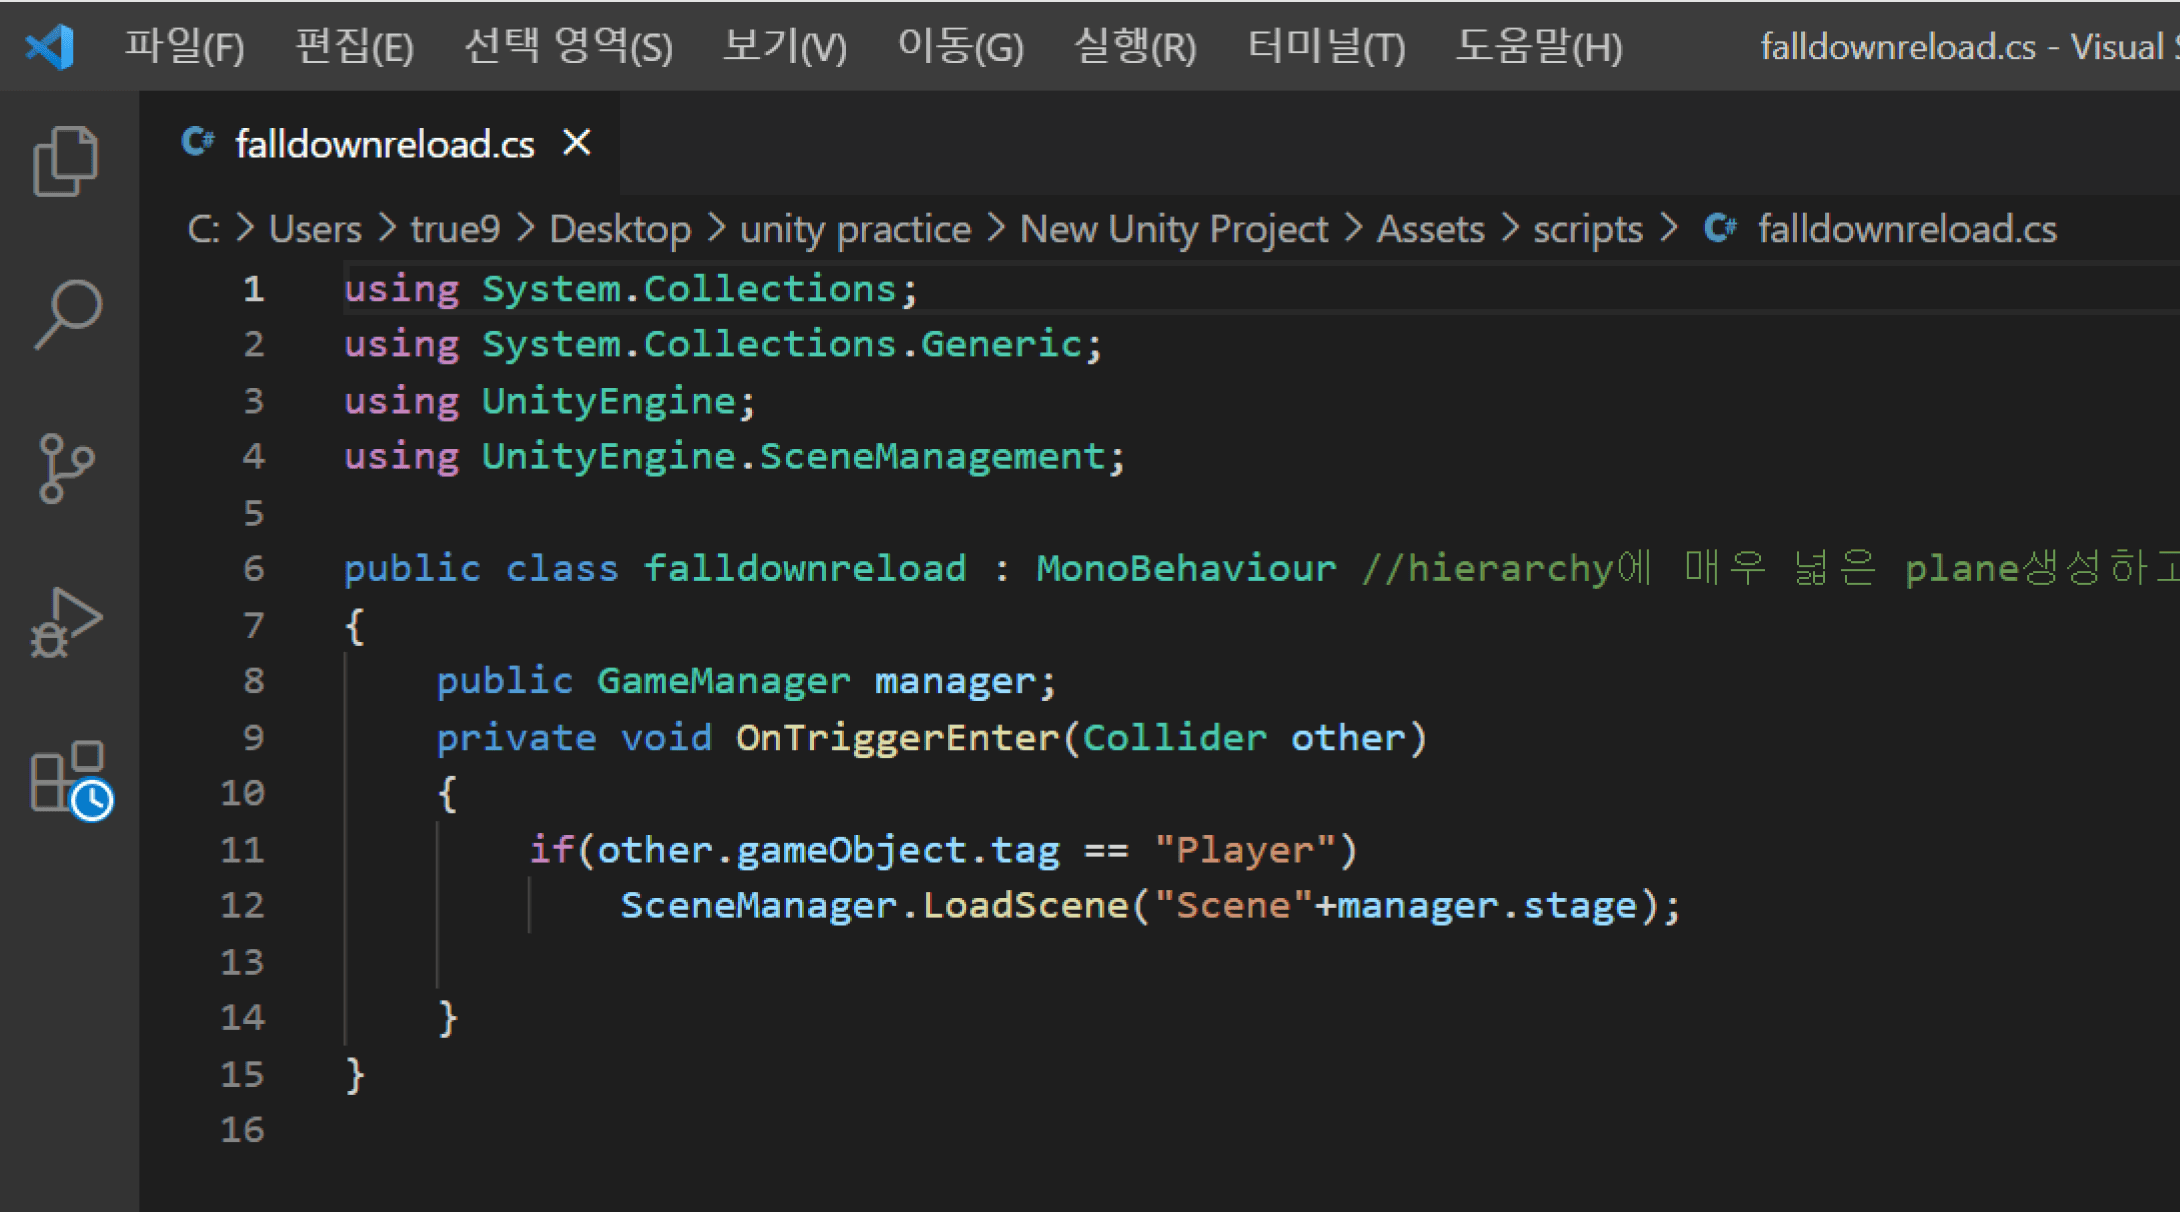Open the 실행(R) menu
The width and height of the screenshot is (2180, 1212).
point(1134,46)
